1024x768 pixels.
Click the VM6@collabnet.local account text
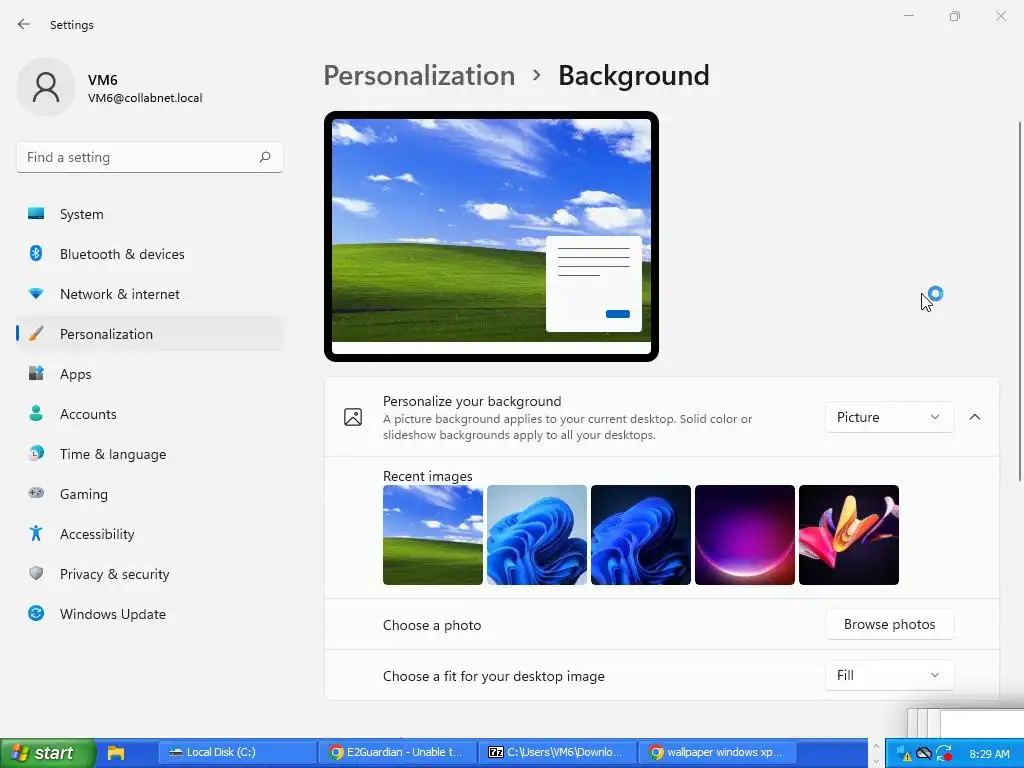[145, 98]
